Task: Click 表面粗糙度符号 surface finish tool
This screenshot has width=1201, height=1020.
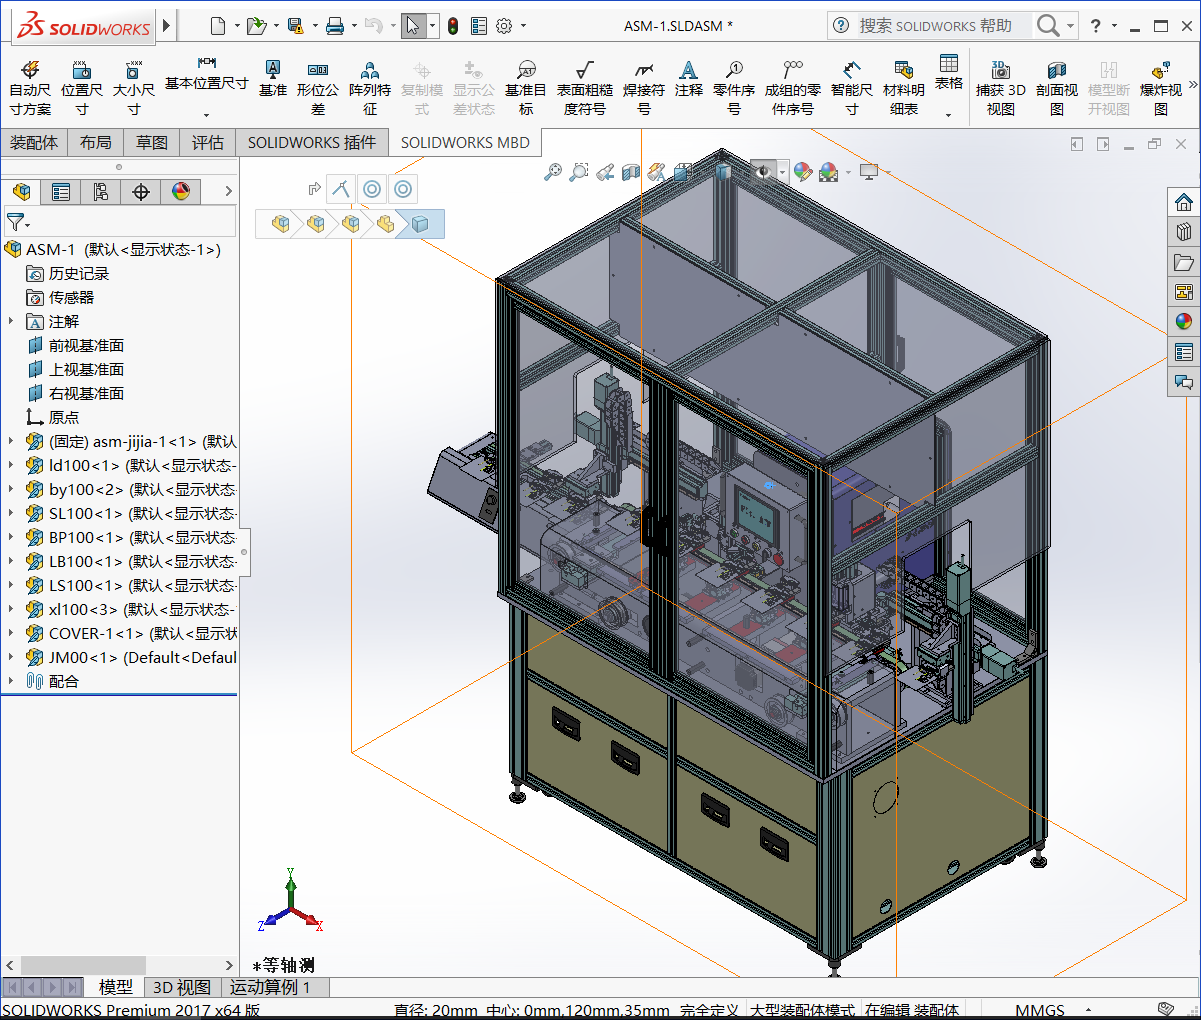Action: 585,88
